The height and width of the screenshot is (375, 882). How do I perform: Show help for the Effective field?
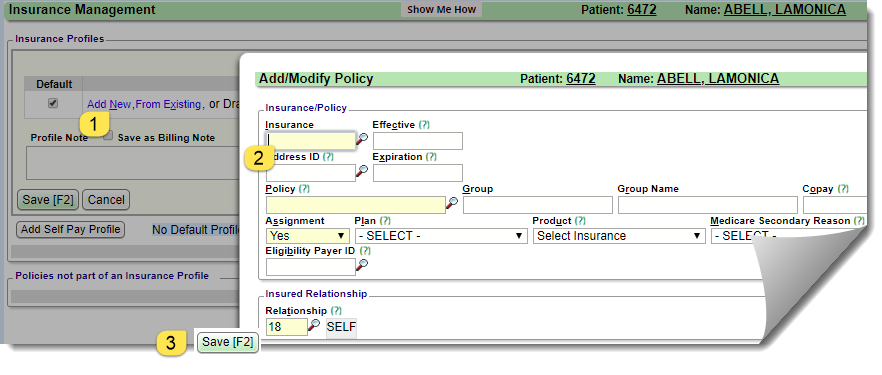[x=424, y=125]
